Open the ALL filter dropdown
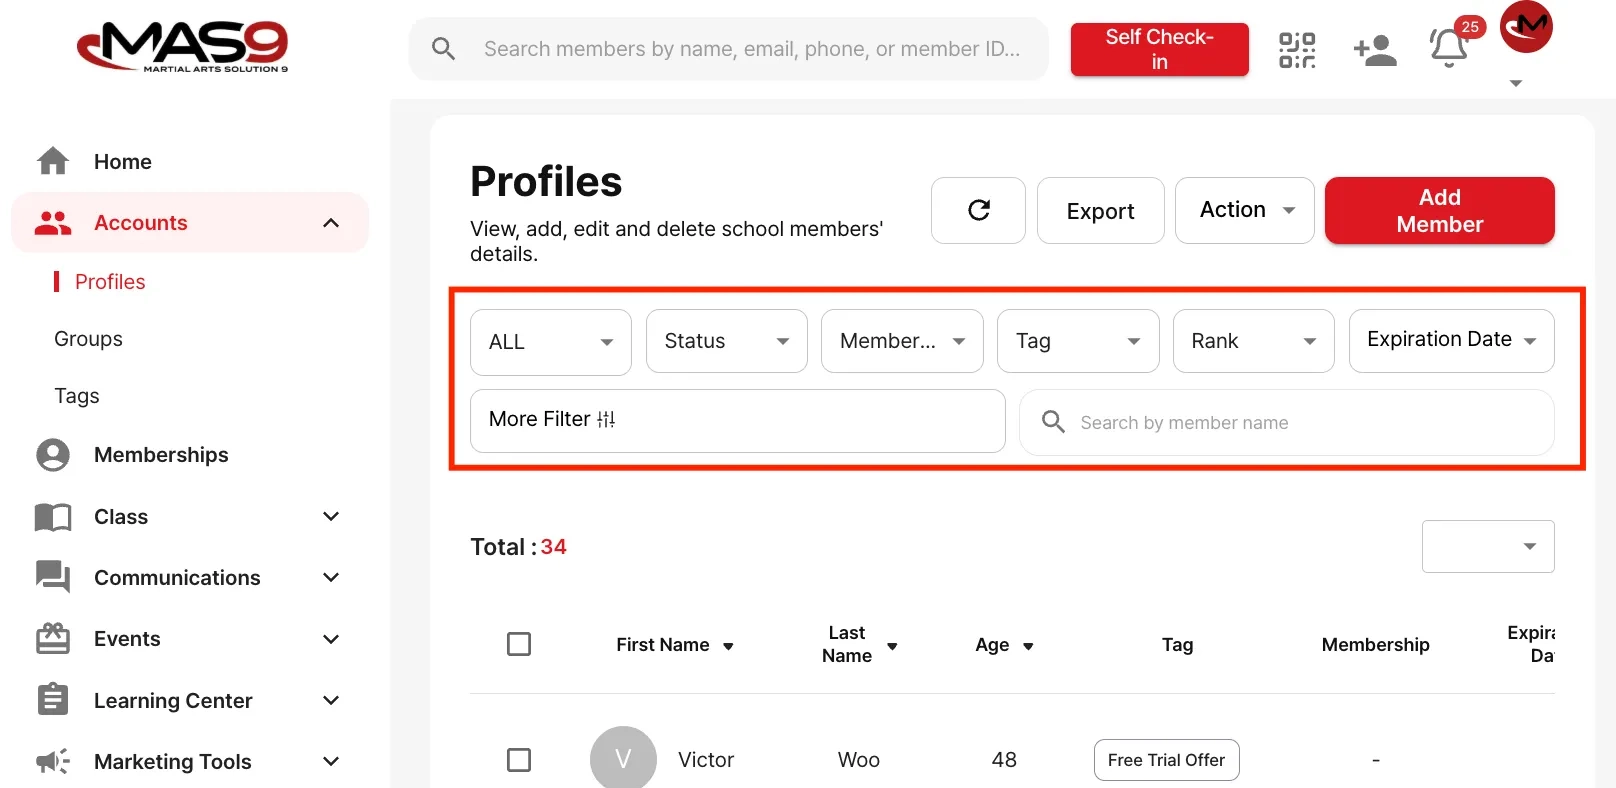Screen dimensions: 1616x788 point(551,342)
